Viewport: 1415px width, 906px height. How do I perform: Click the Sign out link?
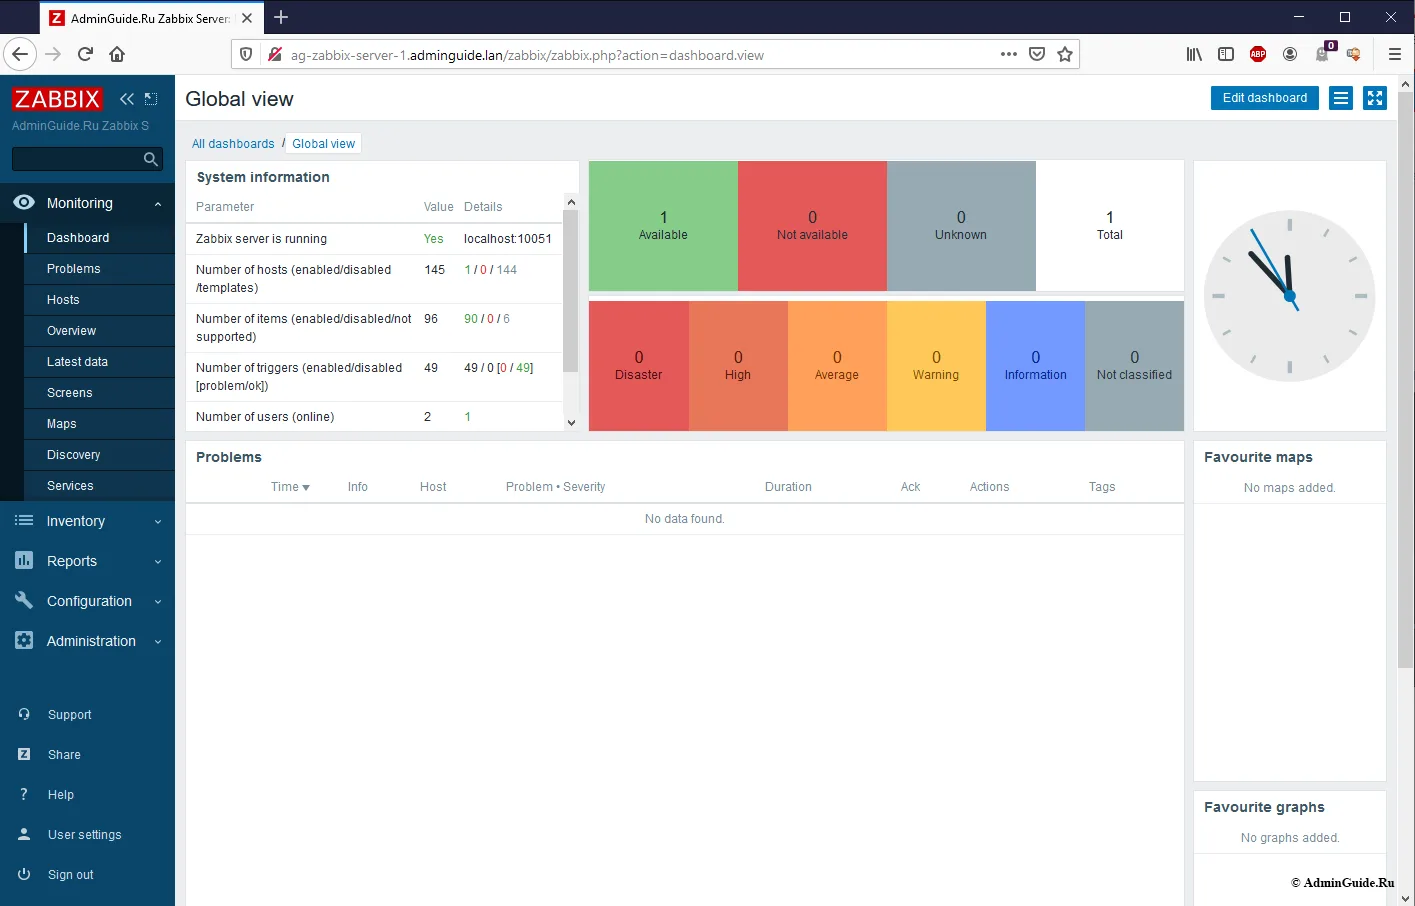[x=70, y=875]
